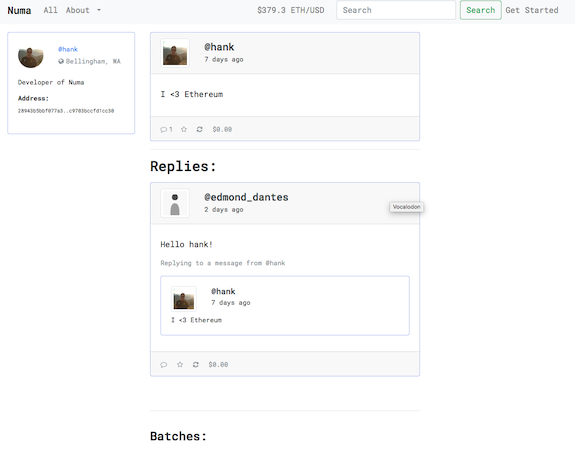Click the wallet address under Address:
Screen dimensions: 575x451
(x=66, y=111)
